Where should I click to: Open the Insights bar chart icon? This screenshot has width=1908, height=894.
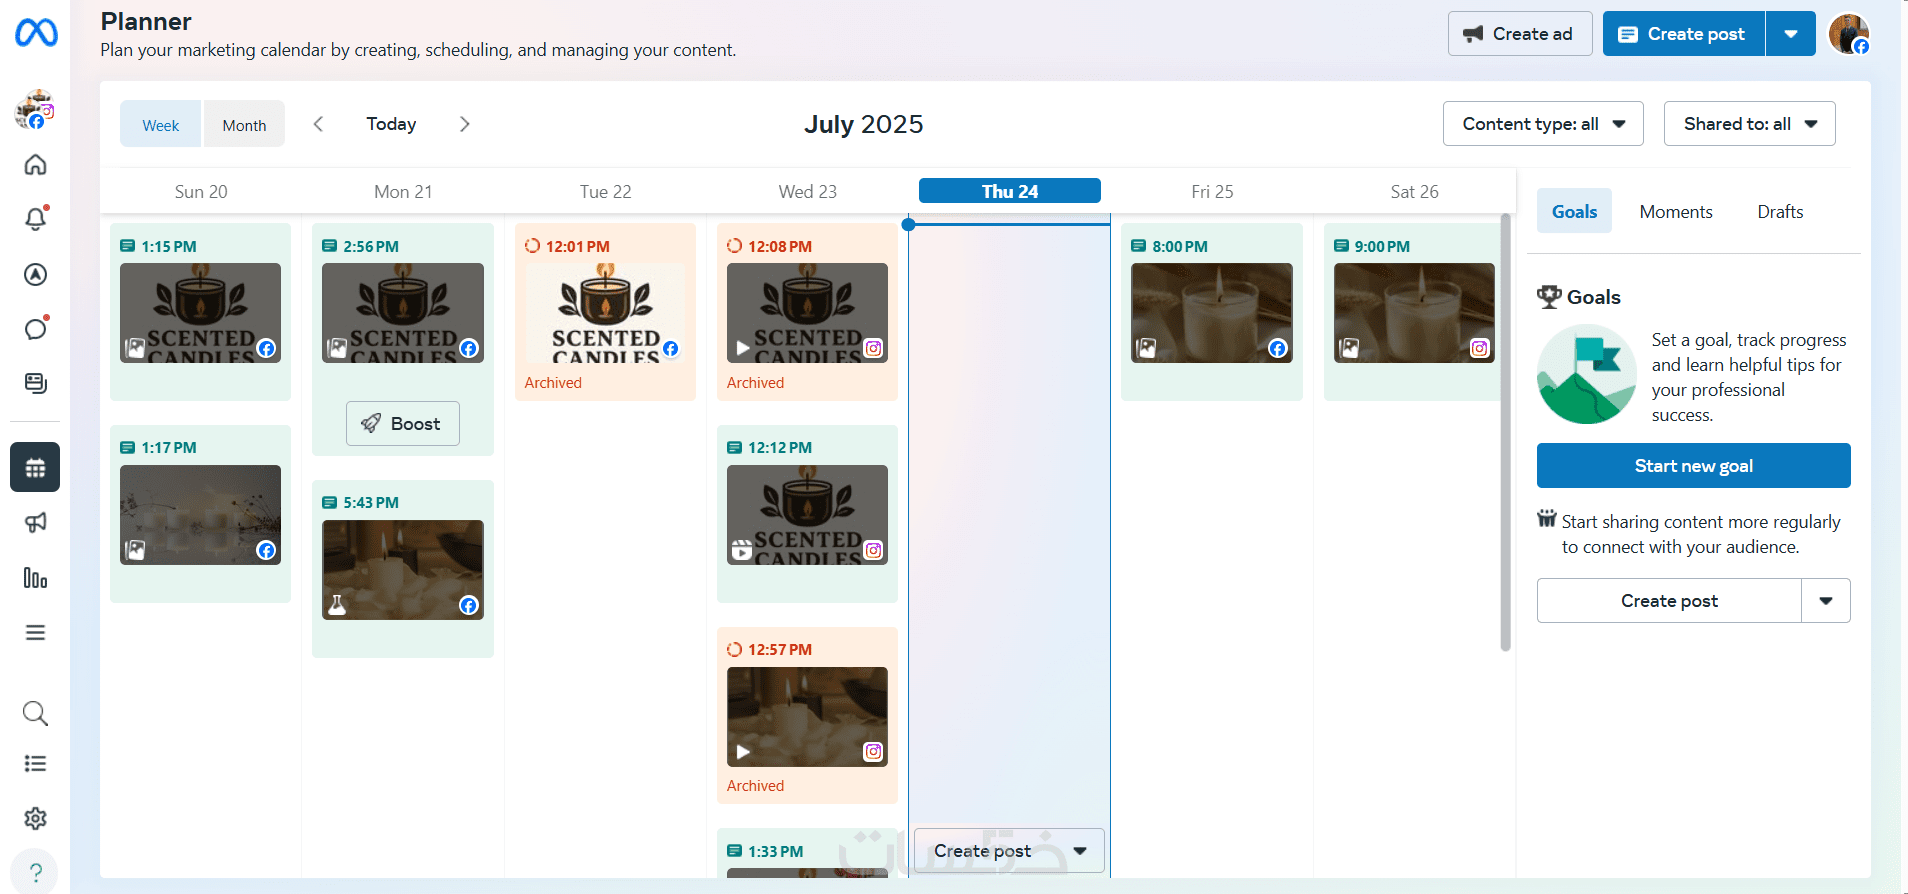[x=35, y=577]
